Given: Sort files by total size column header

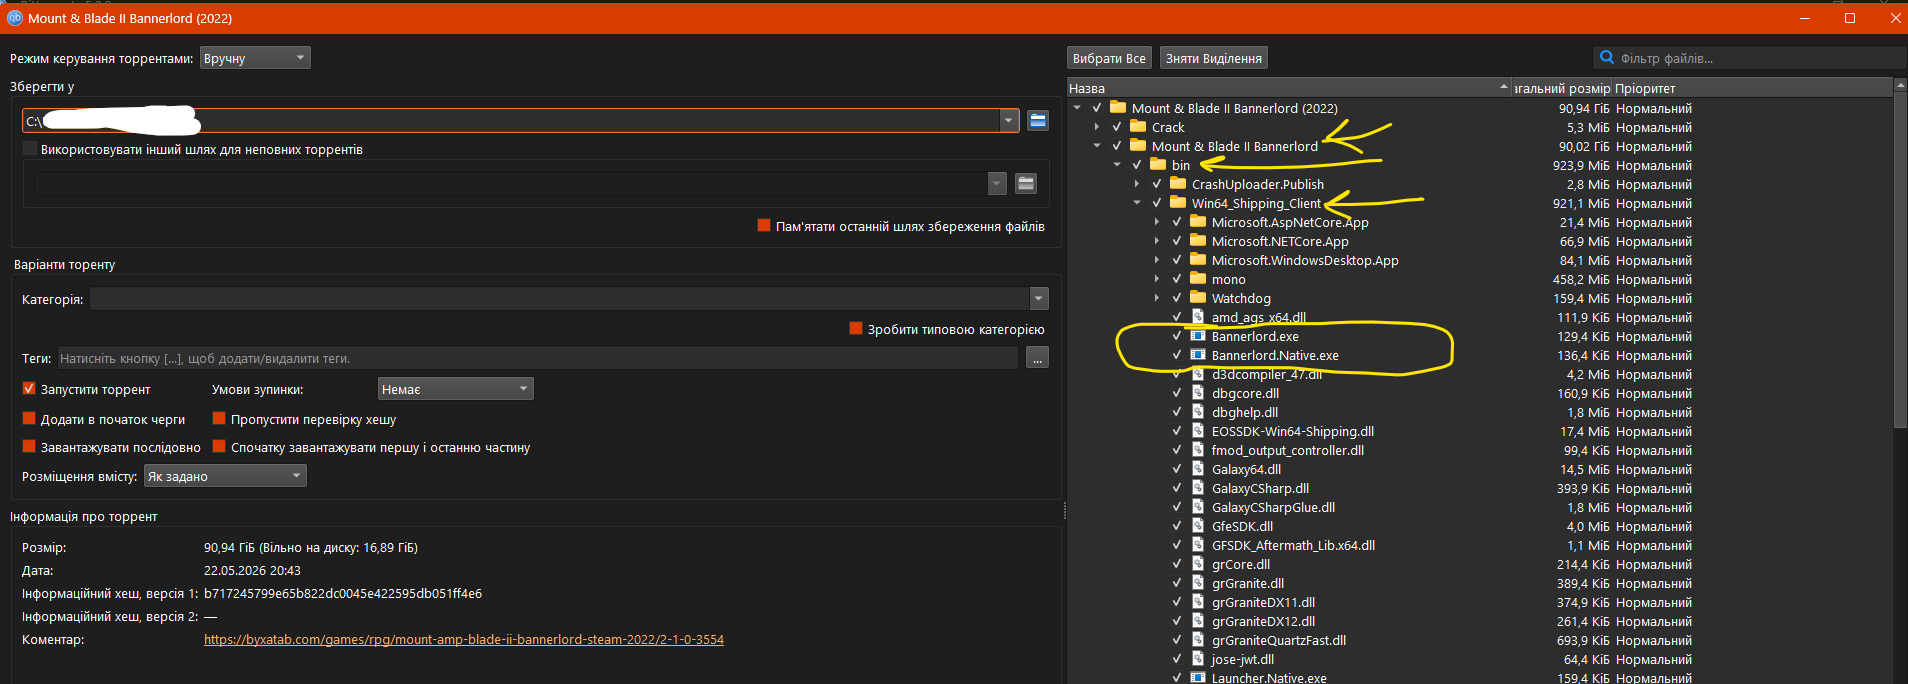Looking at the screenshot, I should 1562,88.
